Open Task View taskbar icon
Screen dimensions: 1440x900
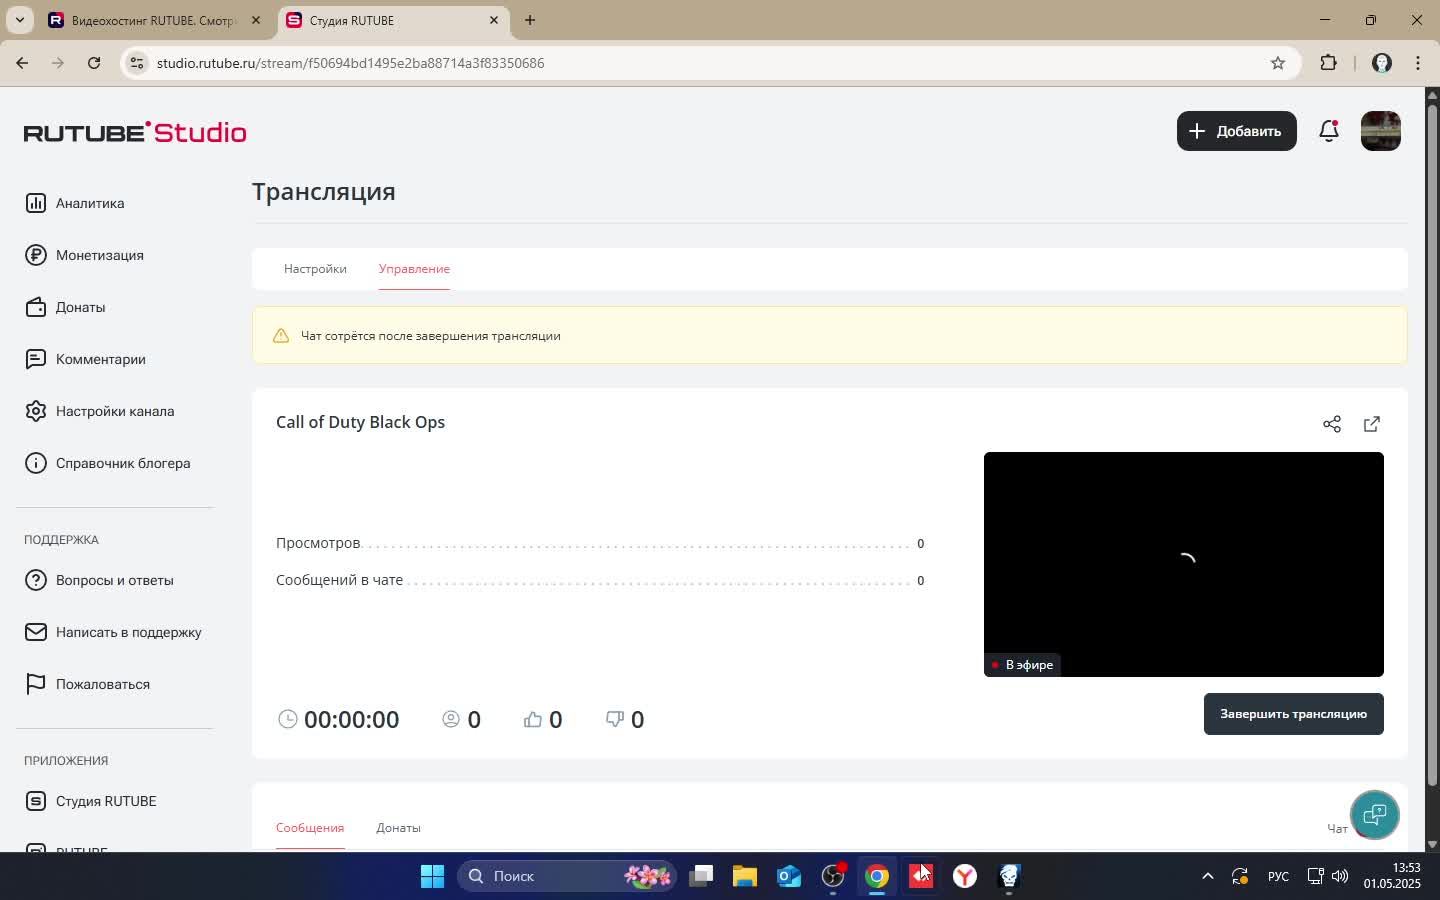tap(701, 876)
